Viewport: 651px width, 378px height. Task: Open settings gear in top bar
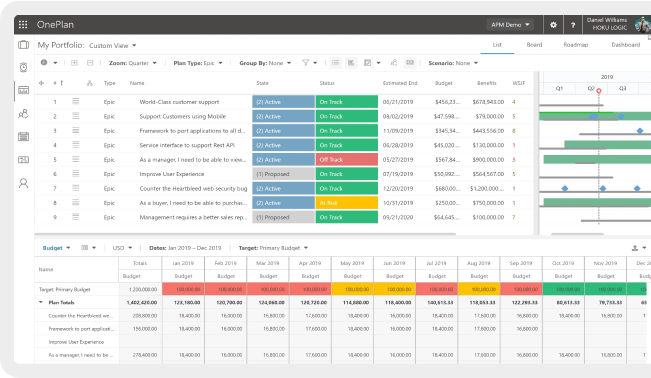coord(553,25)
